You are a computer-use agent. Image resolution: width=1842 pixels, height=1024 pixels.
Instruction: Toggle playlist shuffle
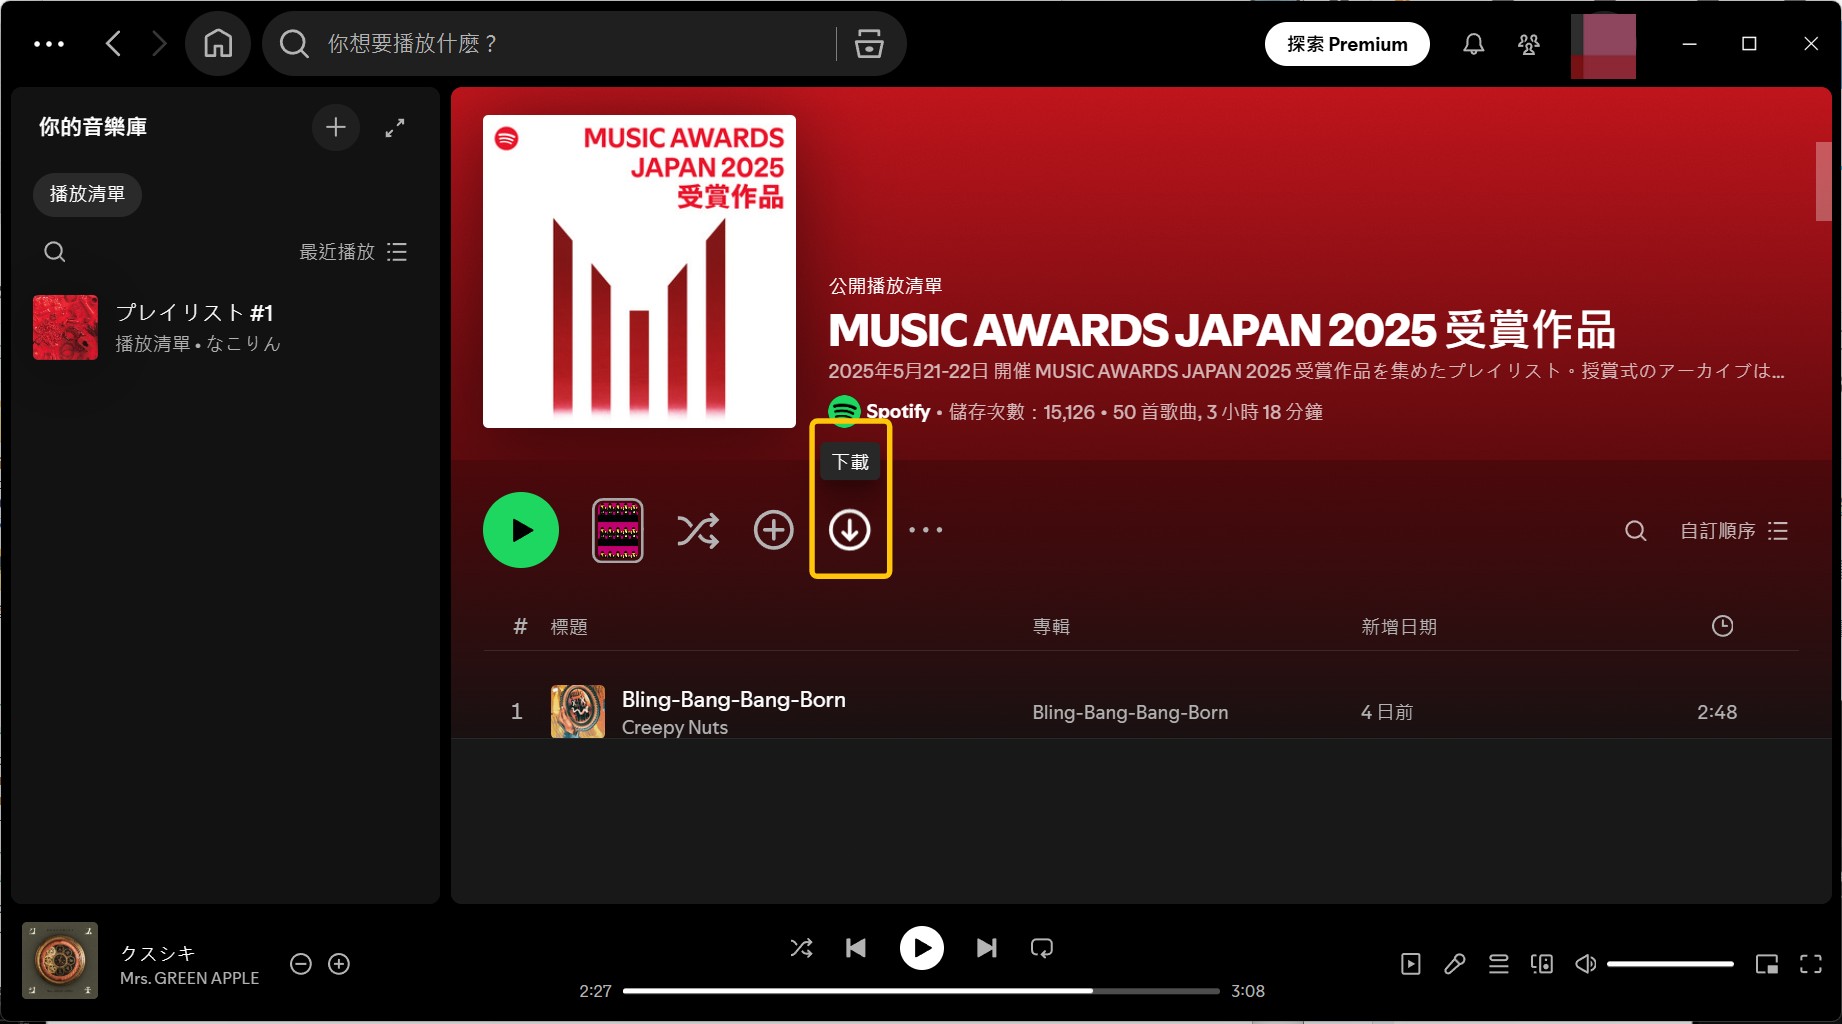[698, 530]
